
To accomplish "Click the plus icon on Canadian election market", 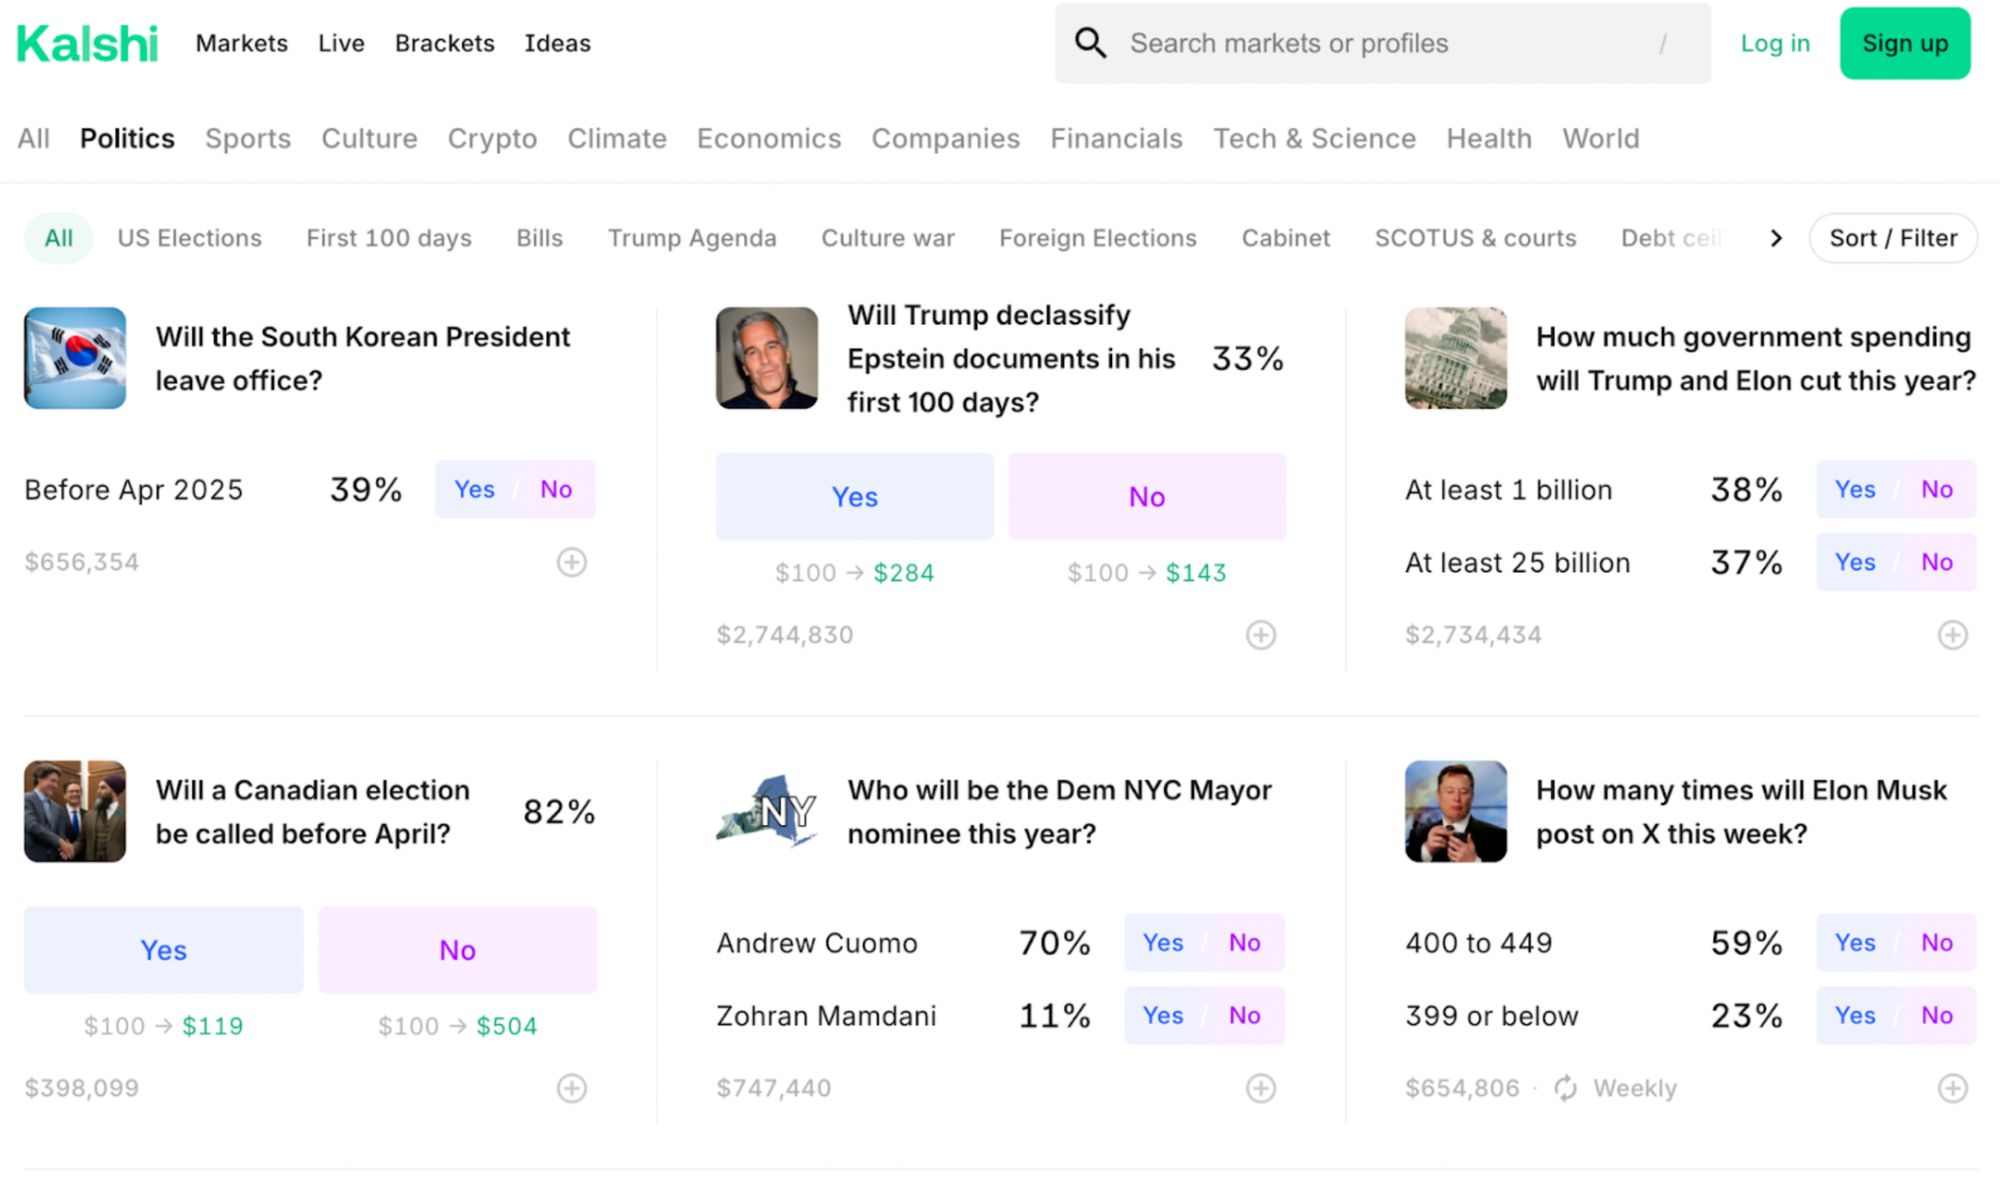I will tap(571, 1088).
